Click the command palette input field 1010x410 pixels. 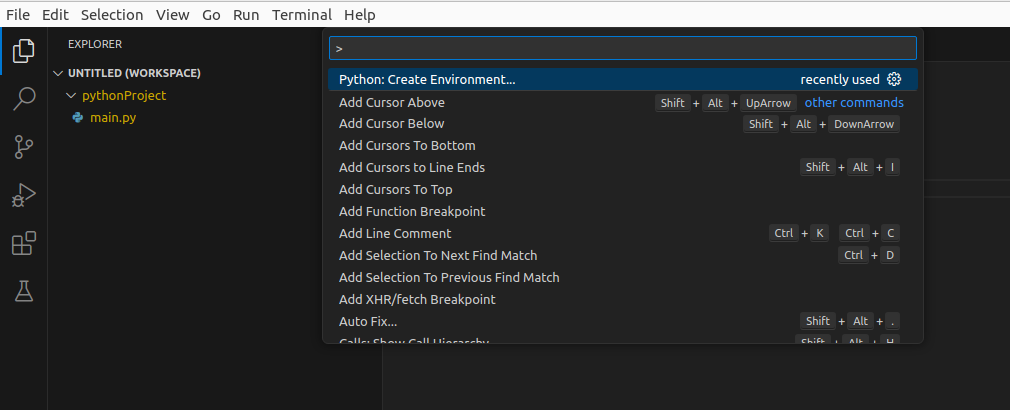click(622, 48)
